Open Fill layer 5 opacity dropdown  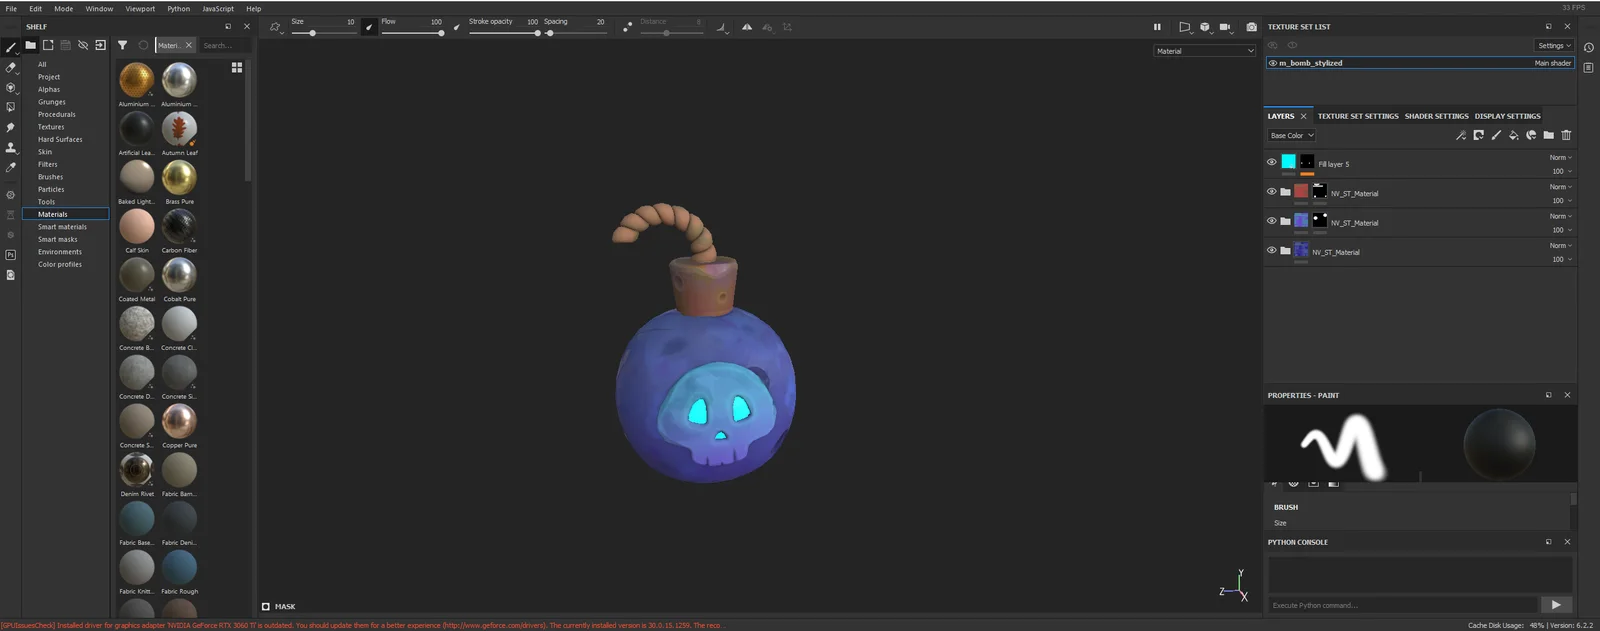coord(1561,171)
